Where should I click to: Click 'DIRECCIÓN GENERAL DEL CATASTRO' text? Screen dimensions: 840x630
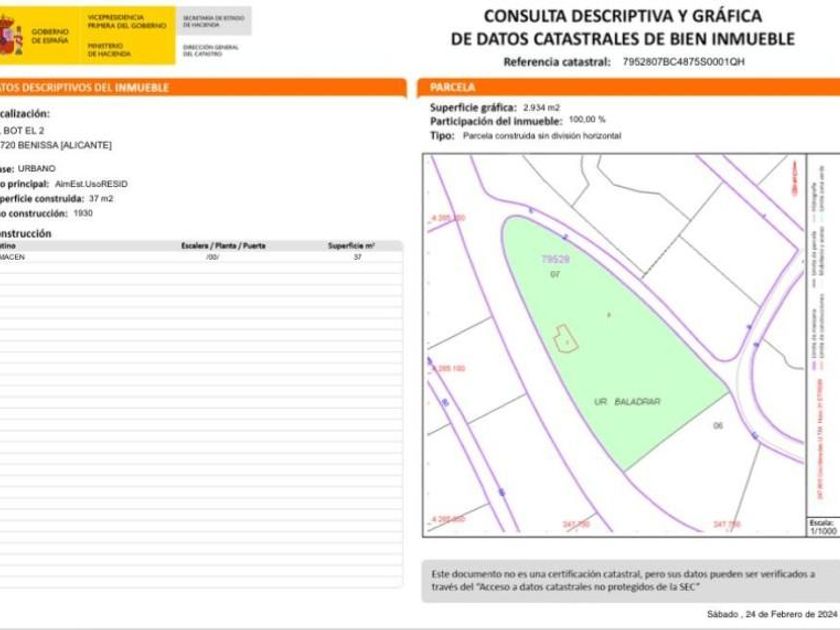click(x=211, y=50)
